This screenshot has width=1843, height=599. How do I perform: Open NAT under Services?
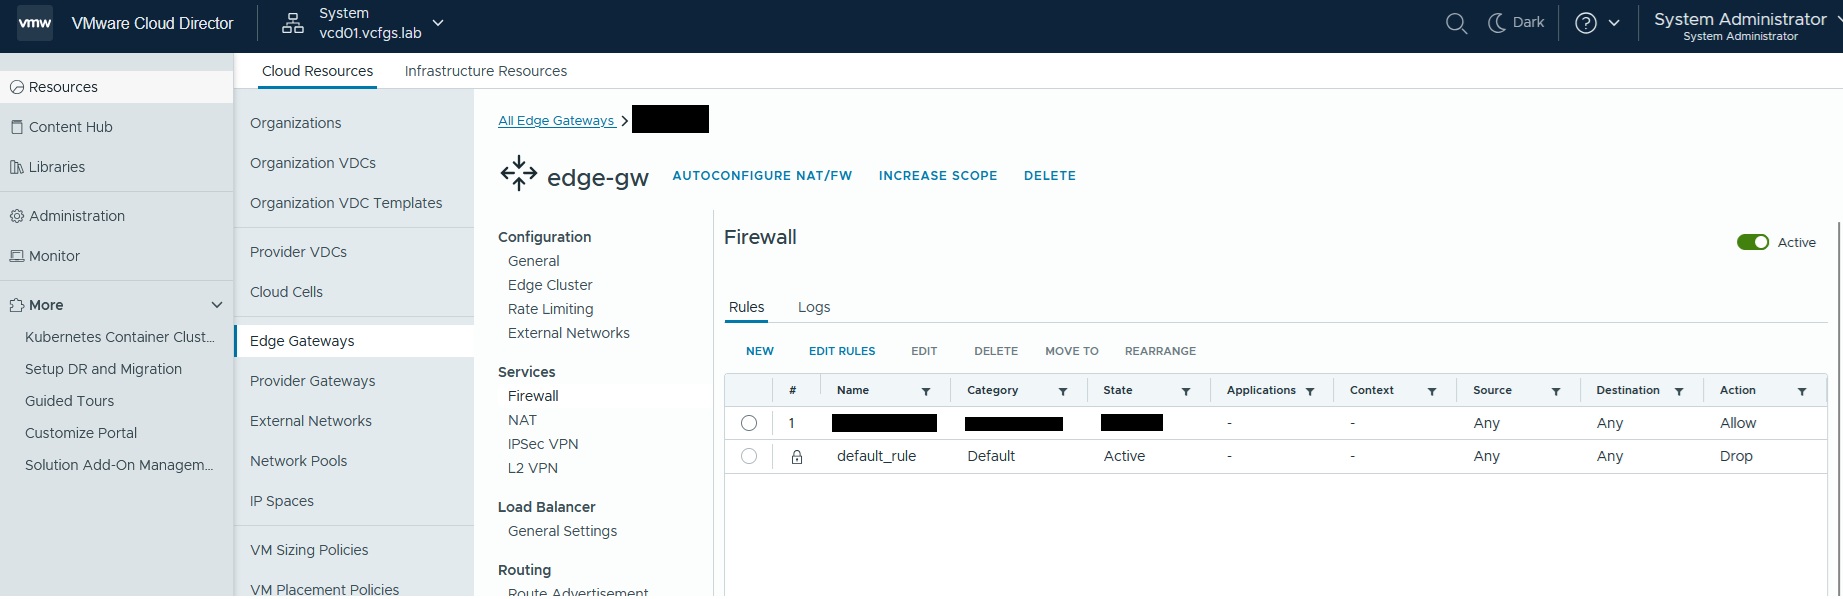(522, 420)
